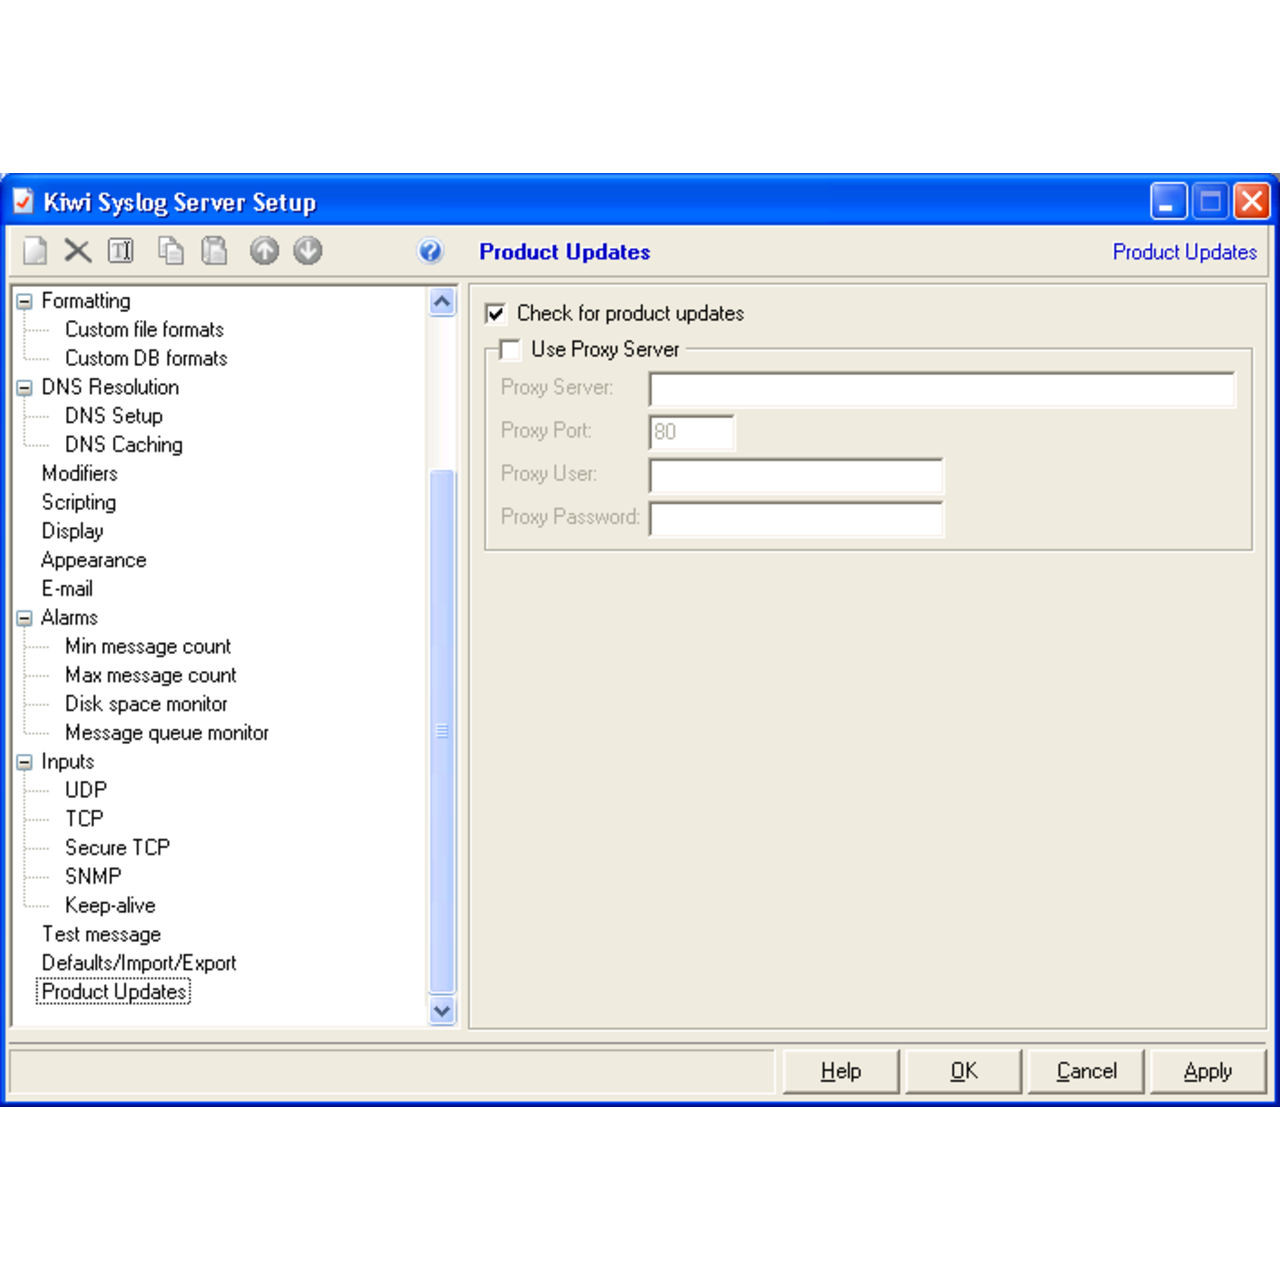Click the Proxy Server text field

pyautogui.click(x=941, y=389)
